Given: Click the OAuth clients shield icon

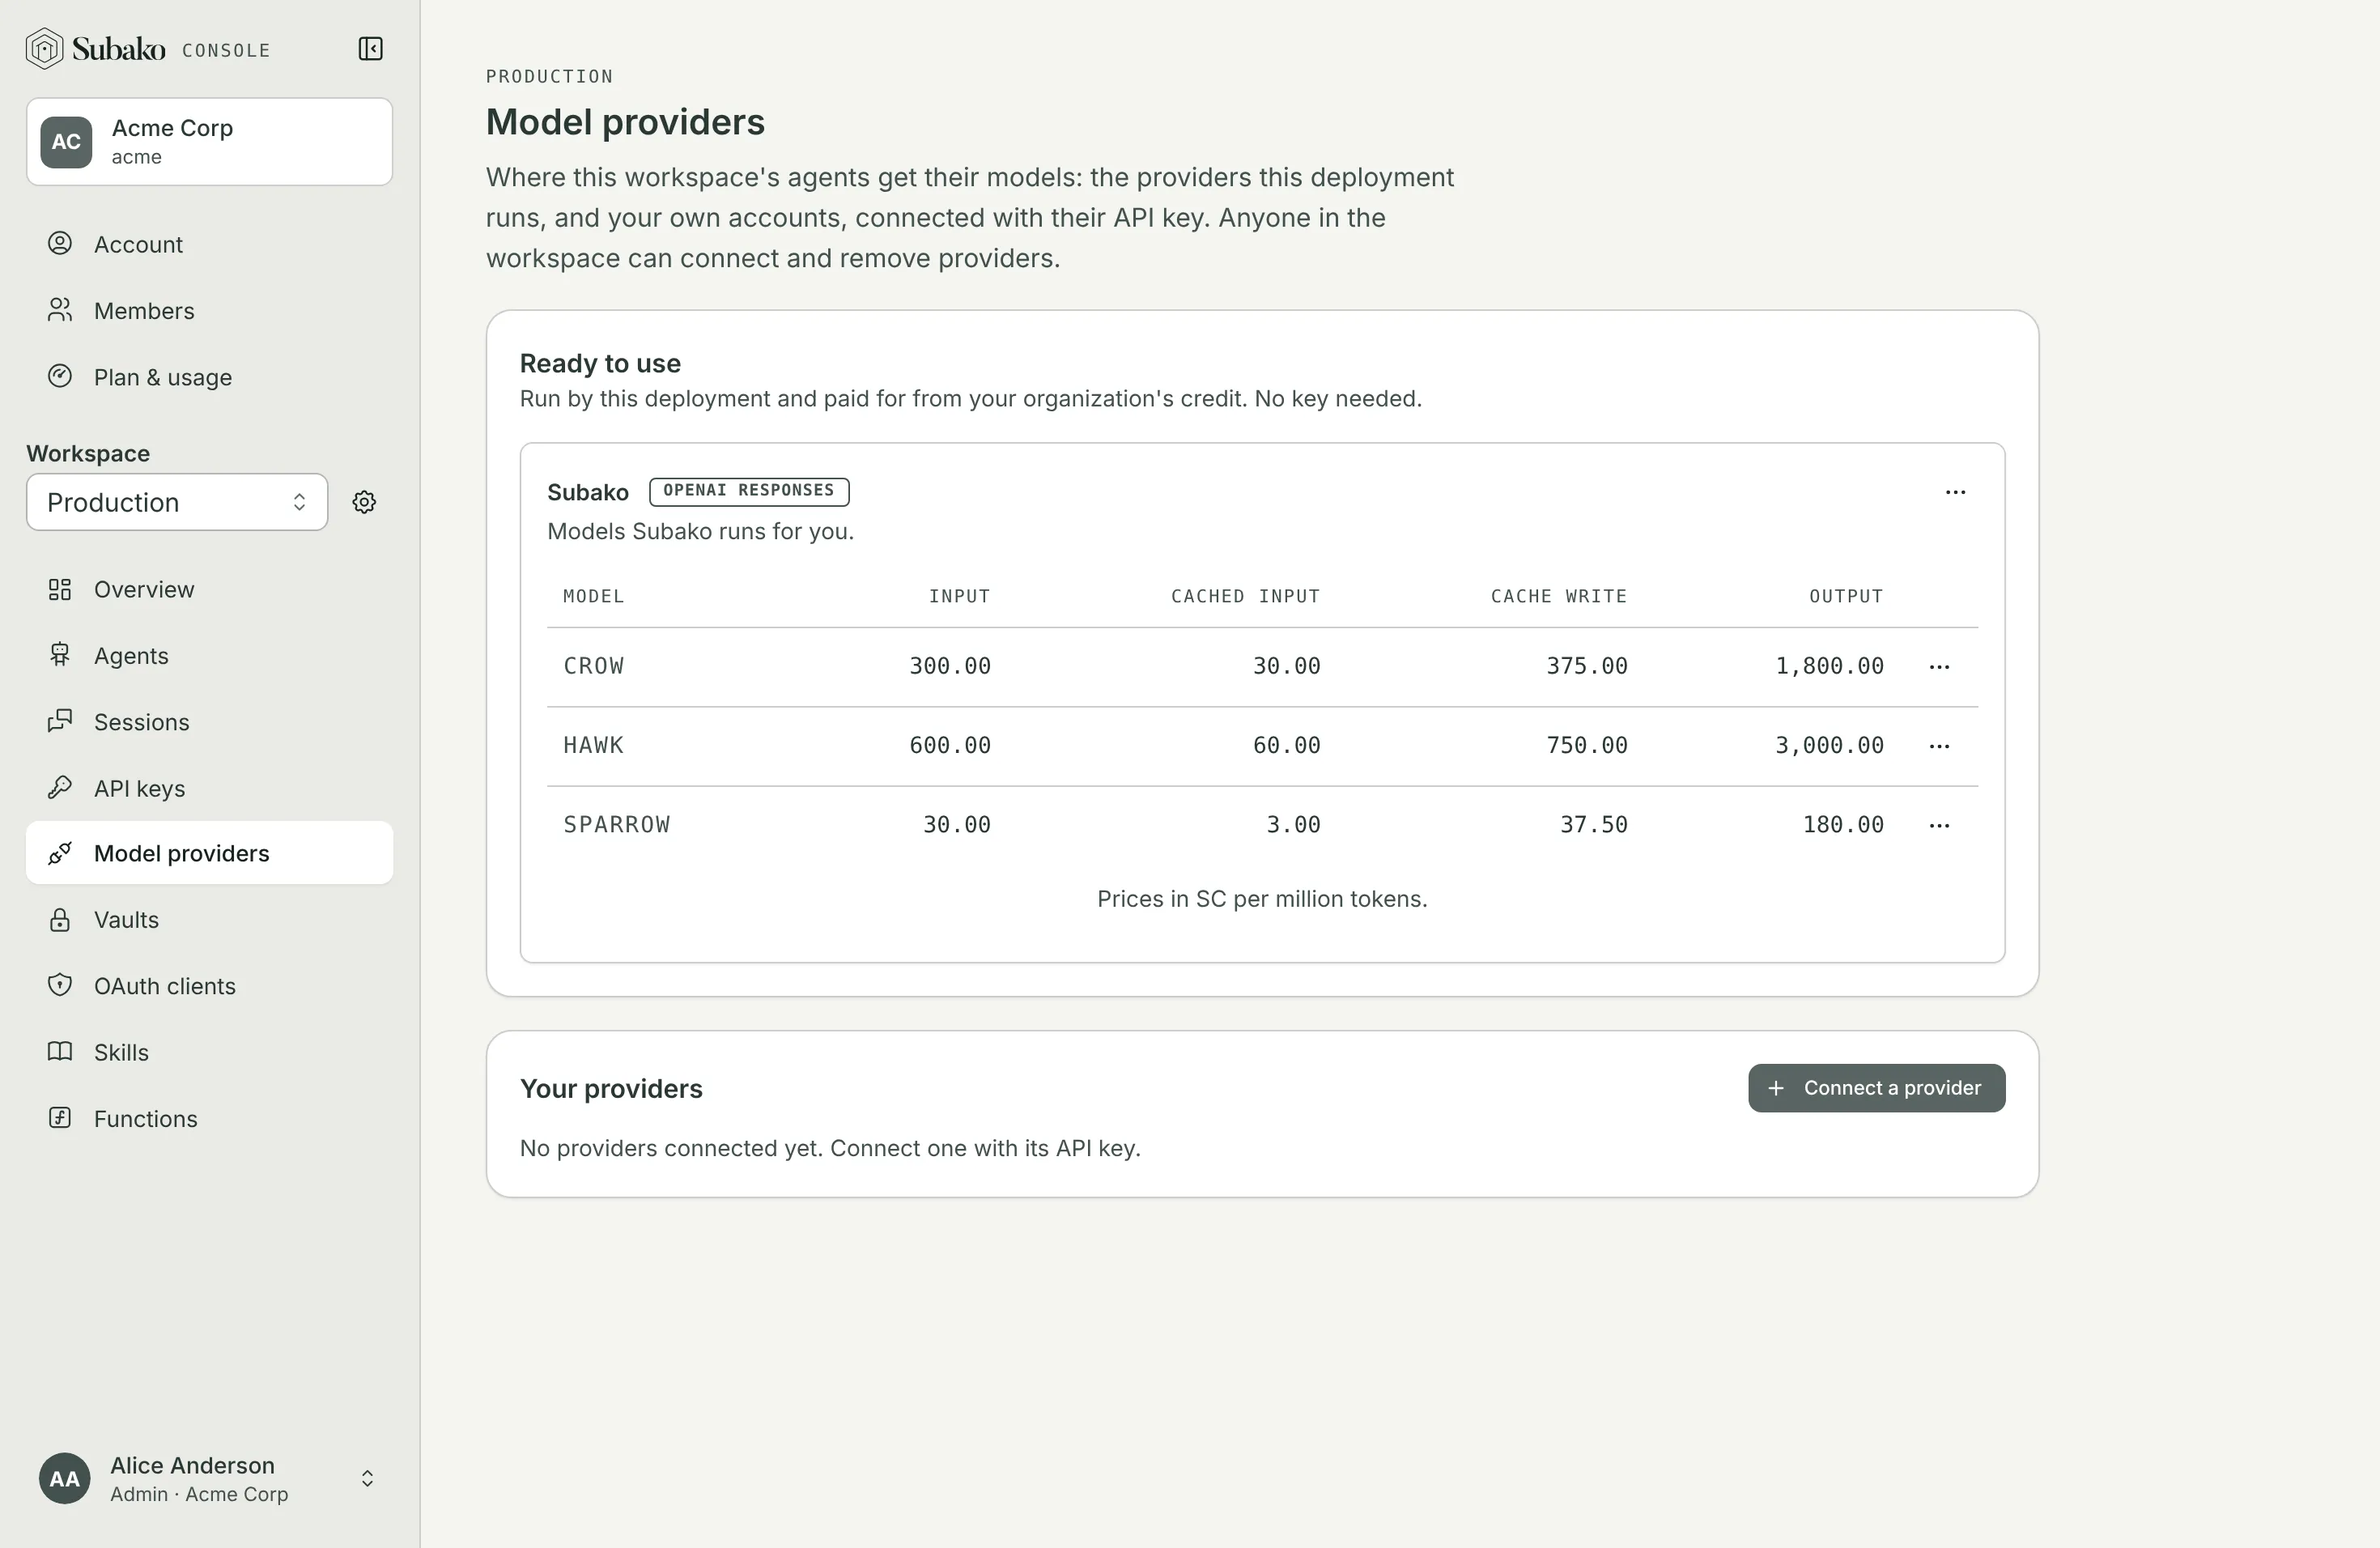Looking at the screenshot, I should coord(60,985).
